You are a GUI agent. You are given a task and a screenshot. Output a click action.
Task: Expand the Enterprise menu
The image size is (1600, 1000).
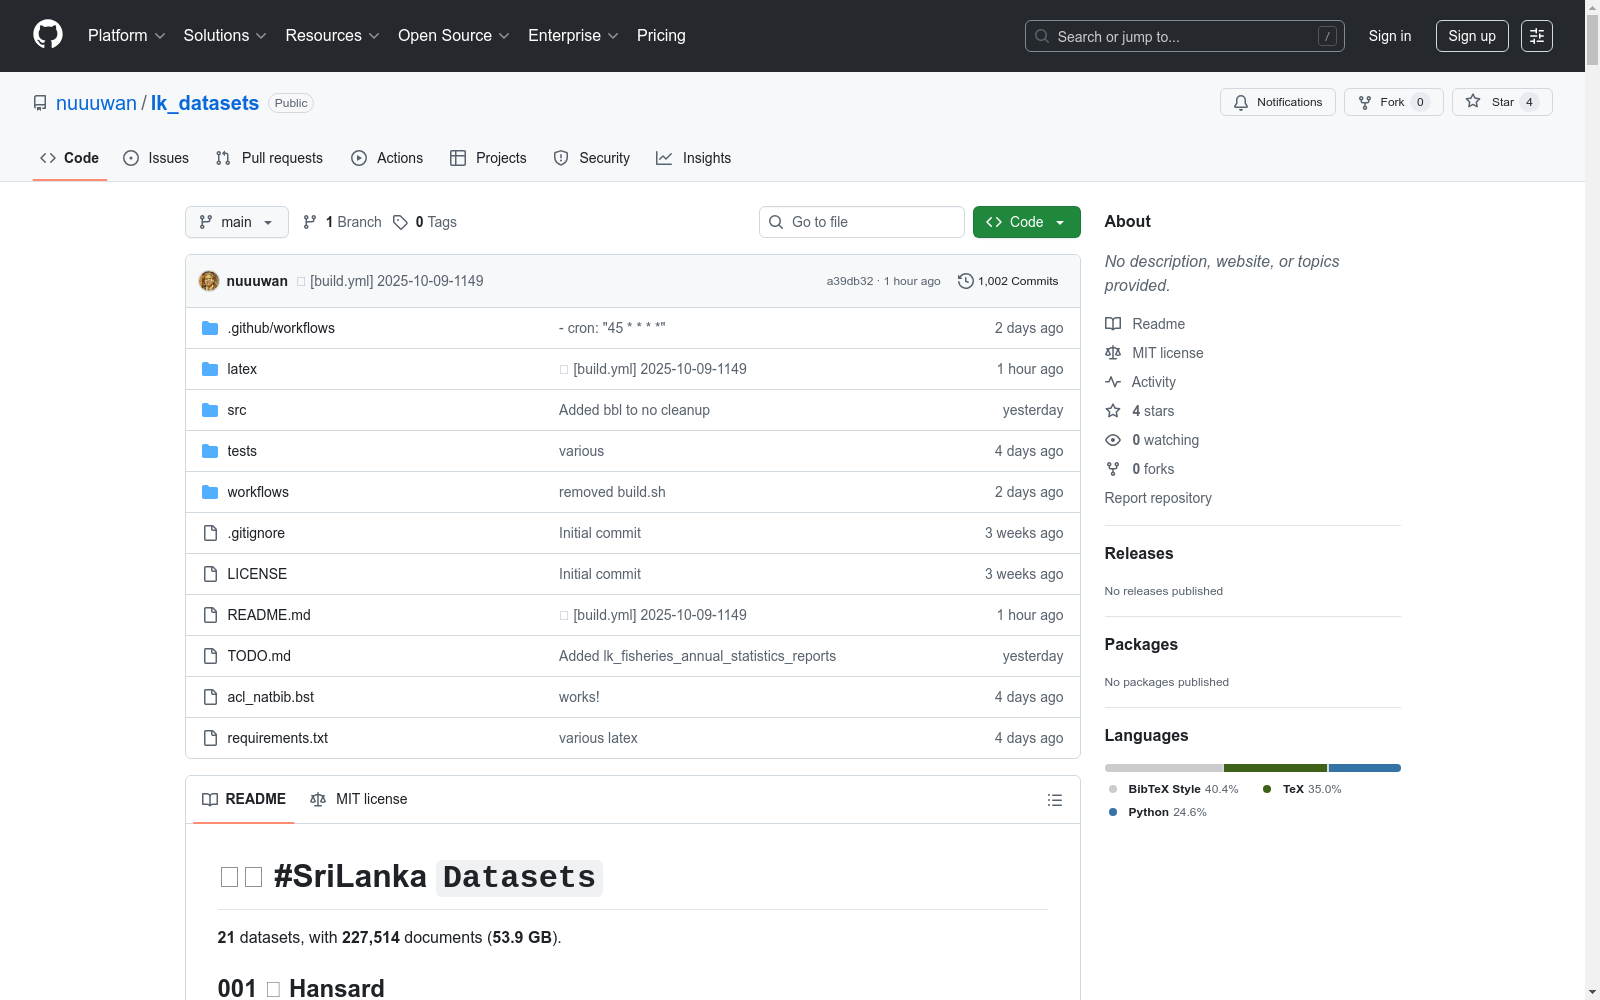click(x=573, y=36)
